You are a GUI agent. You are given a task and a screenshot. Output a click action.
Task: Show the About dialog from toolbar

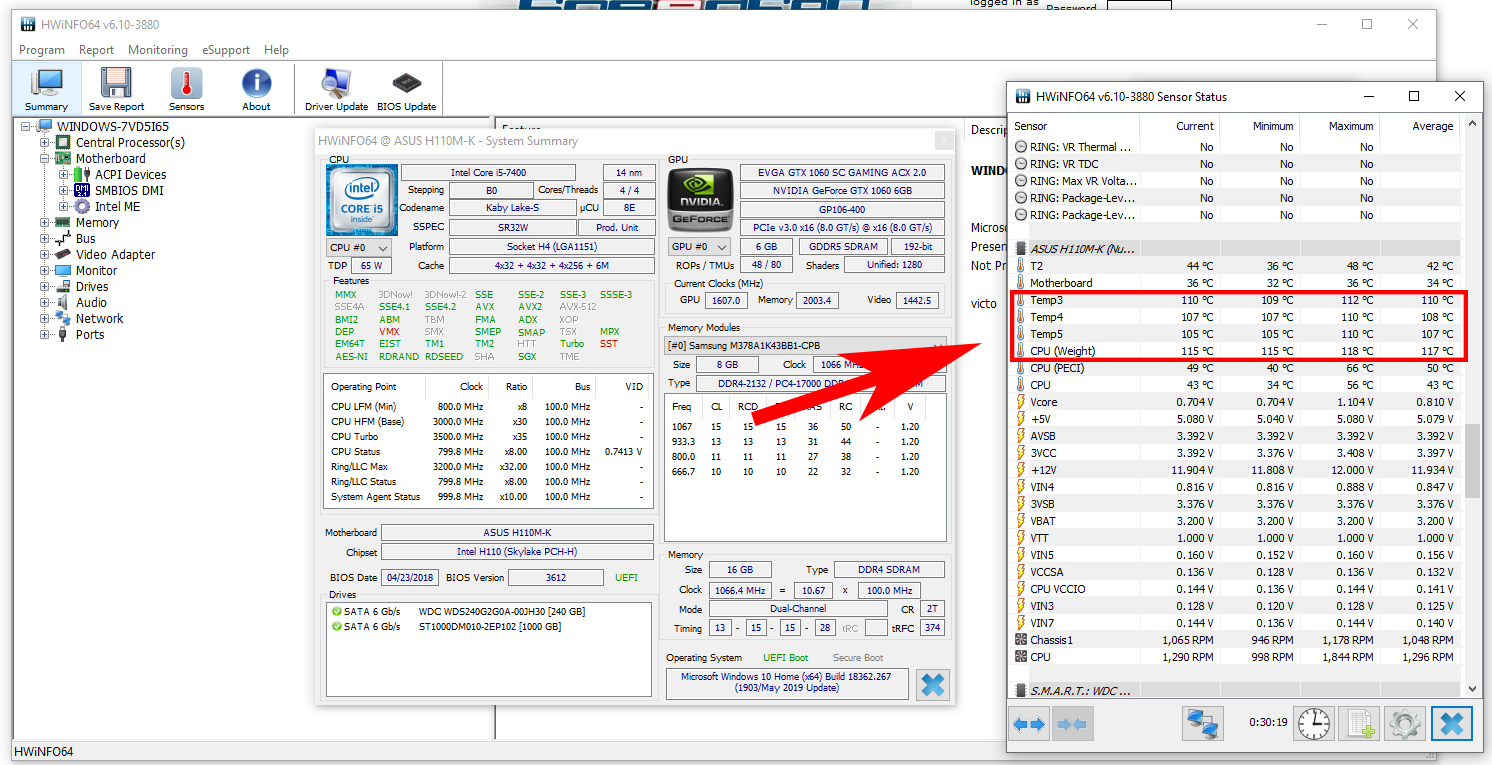(256, 89)
